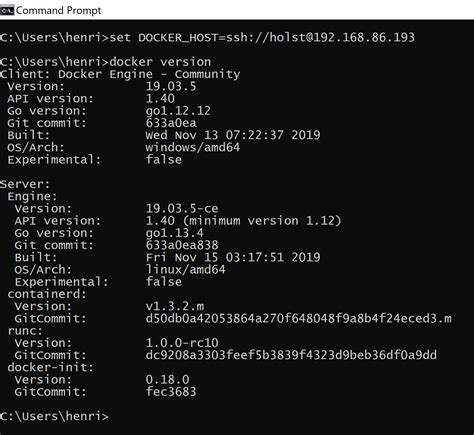Click the docker-init GitCommit fec3683 value
Image resolution: width=474 pixels, height=435 pixels.
[x=171, y=392]
